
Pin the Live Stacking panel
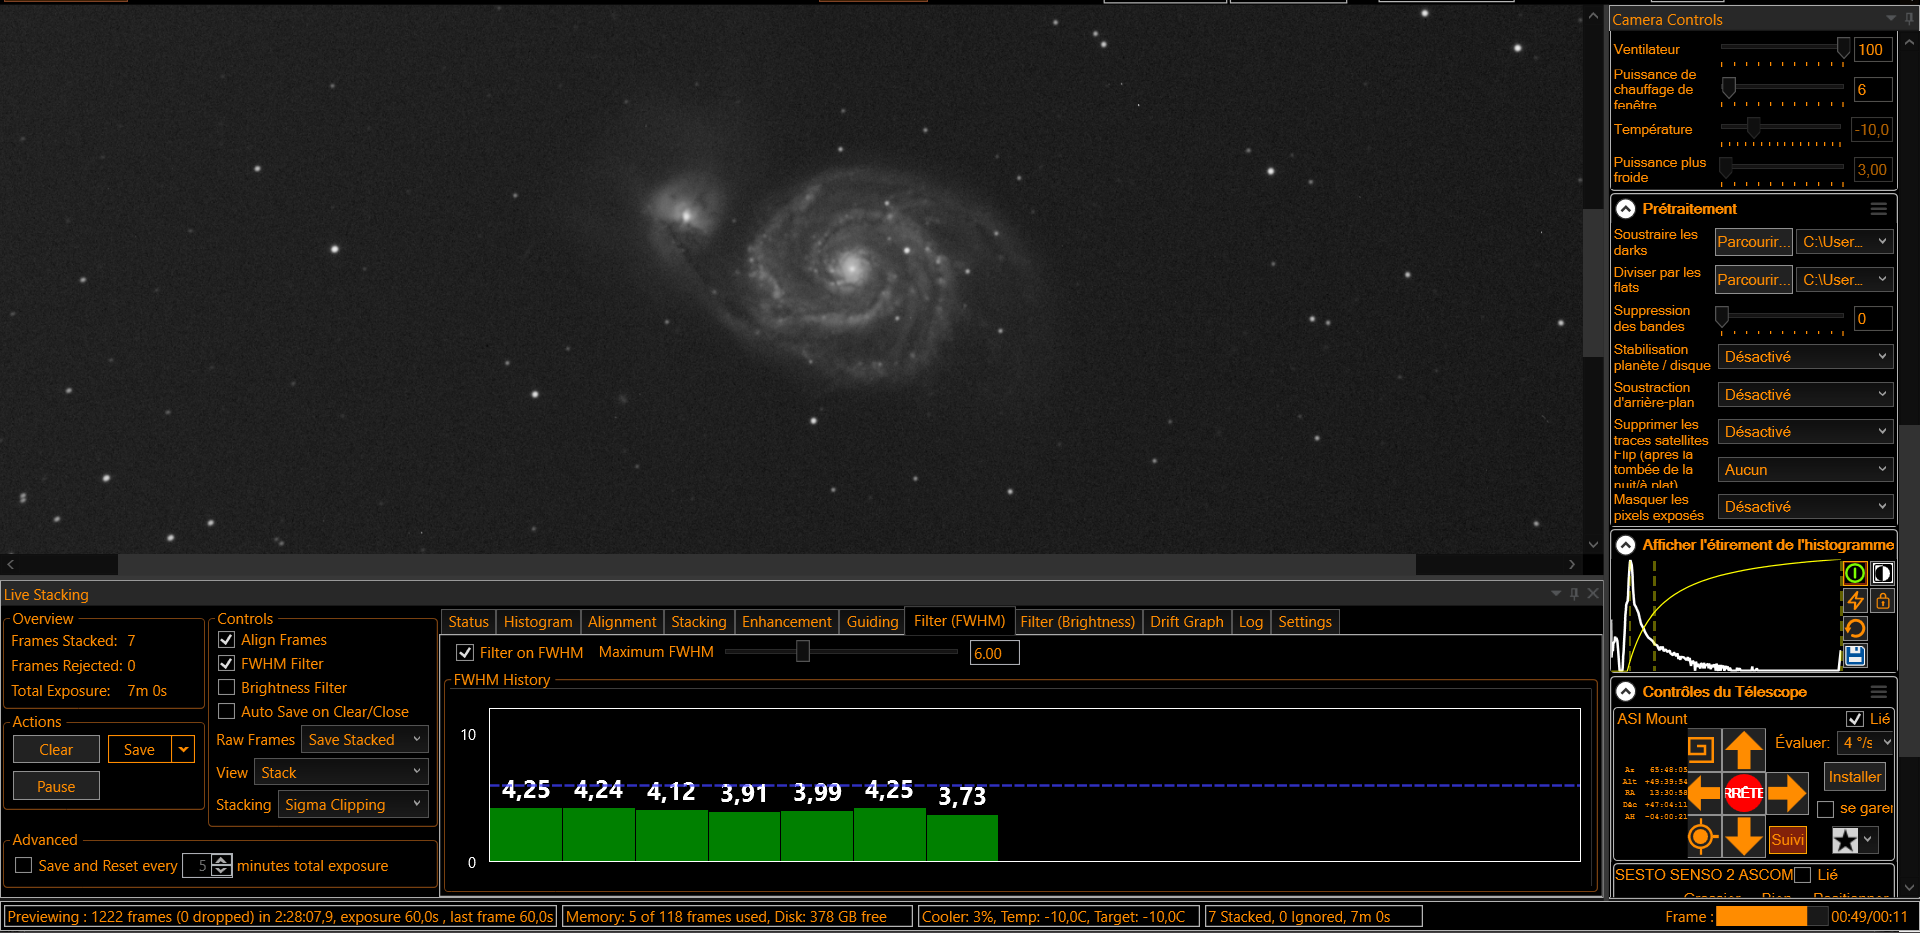[1574, 594]
